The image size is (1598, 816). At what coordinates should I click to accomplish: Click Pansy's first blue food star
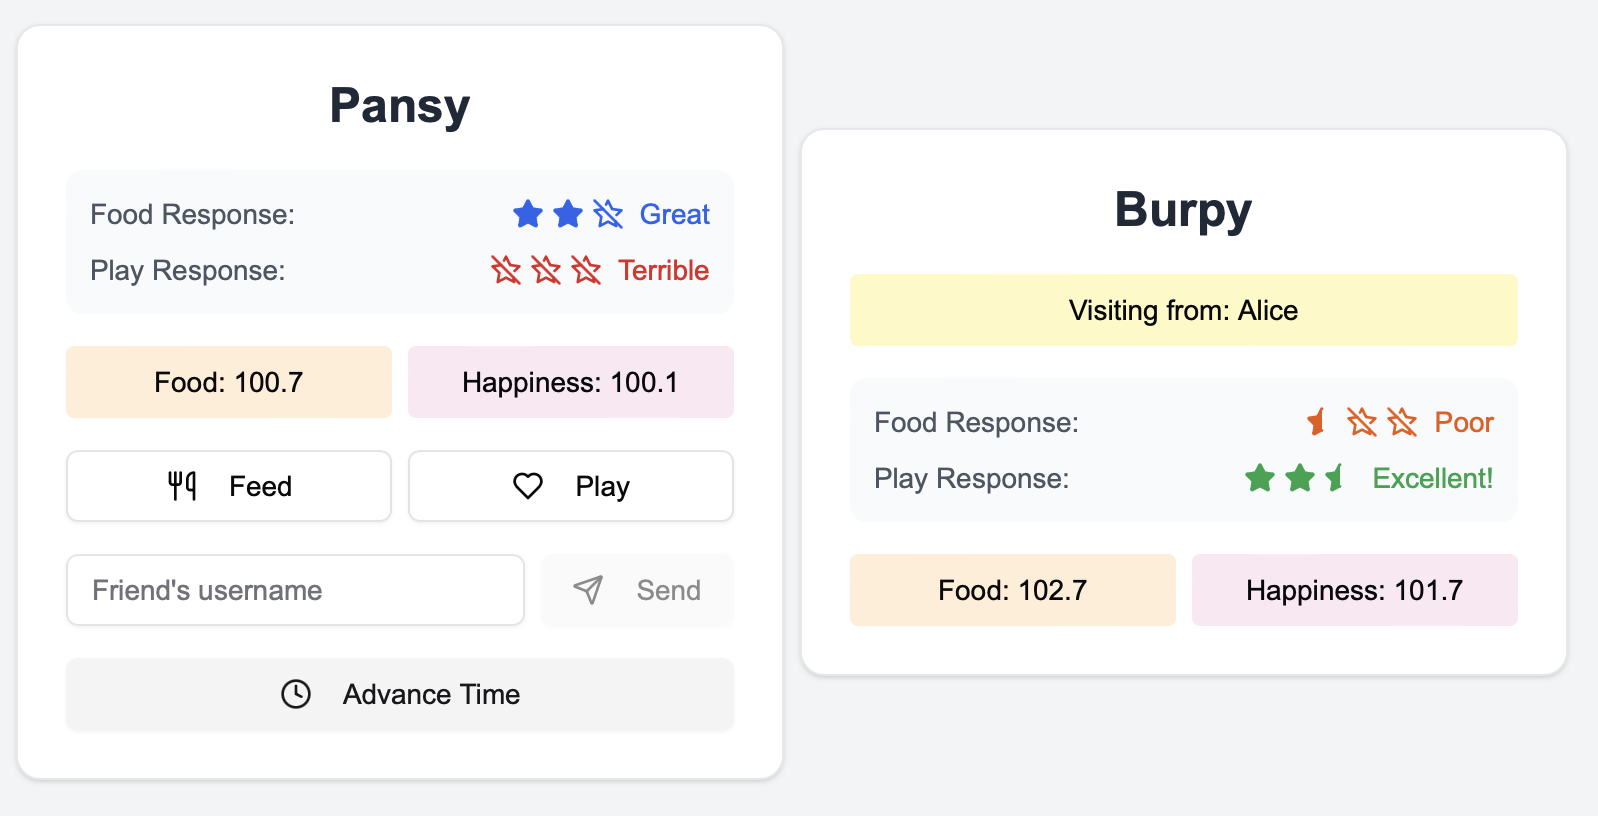click(528, 214)
